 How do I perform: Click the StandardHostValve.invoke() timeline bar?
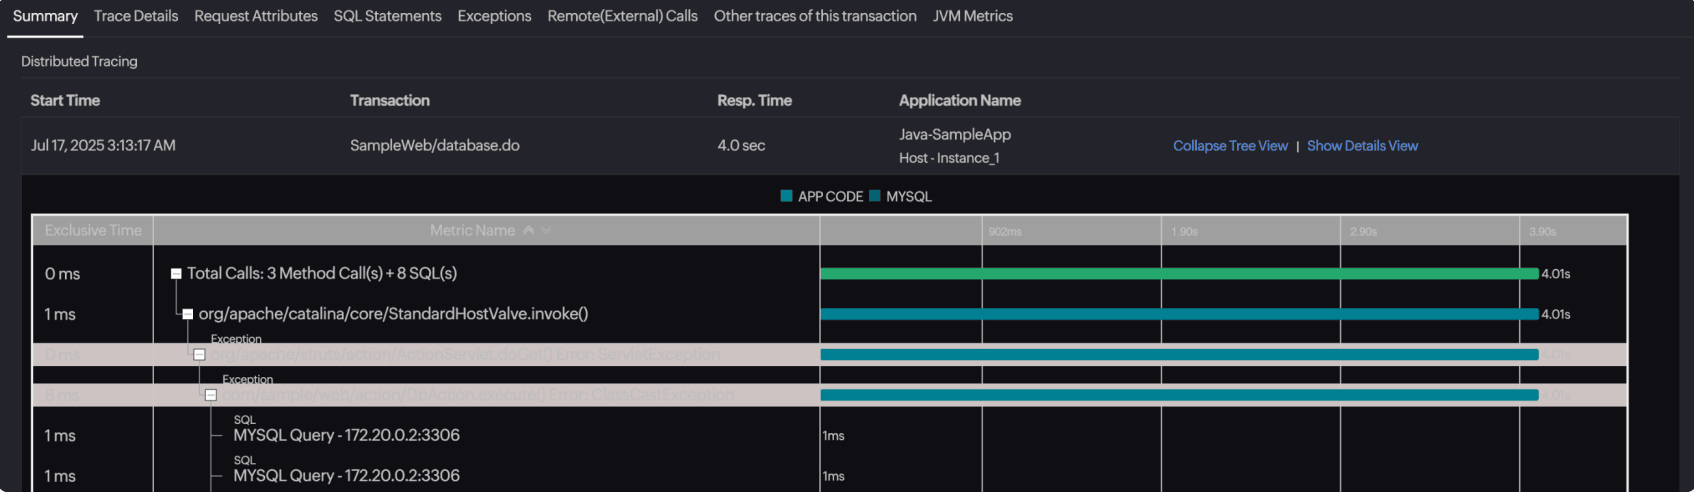pos(1179,314)
